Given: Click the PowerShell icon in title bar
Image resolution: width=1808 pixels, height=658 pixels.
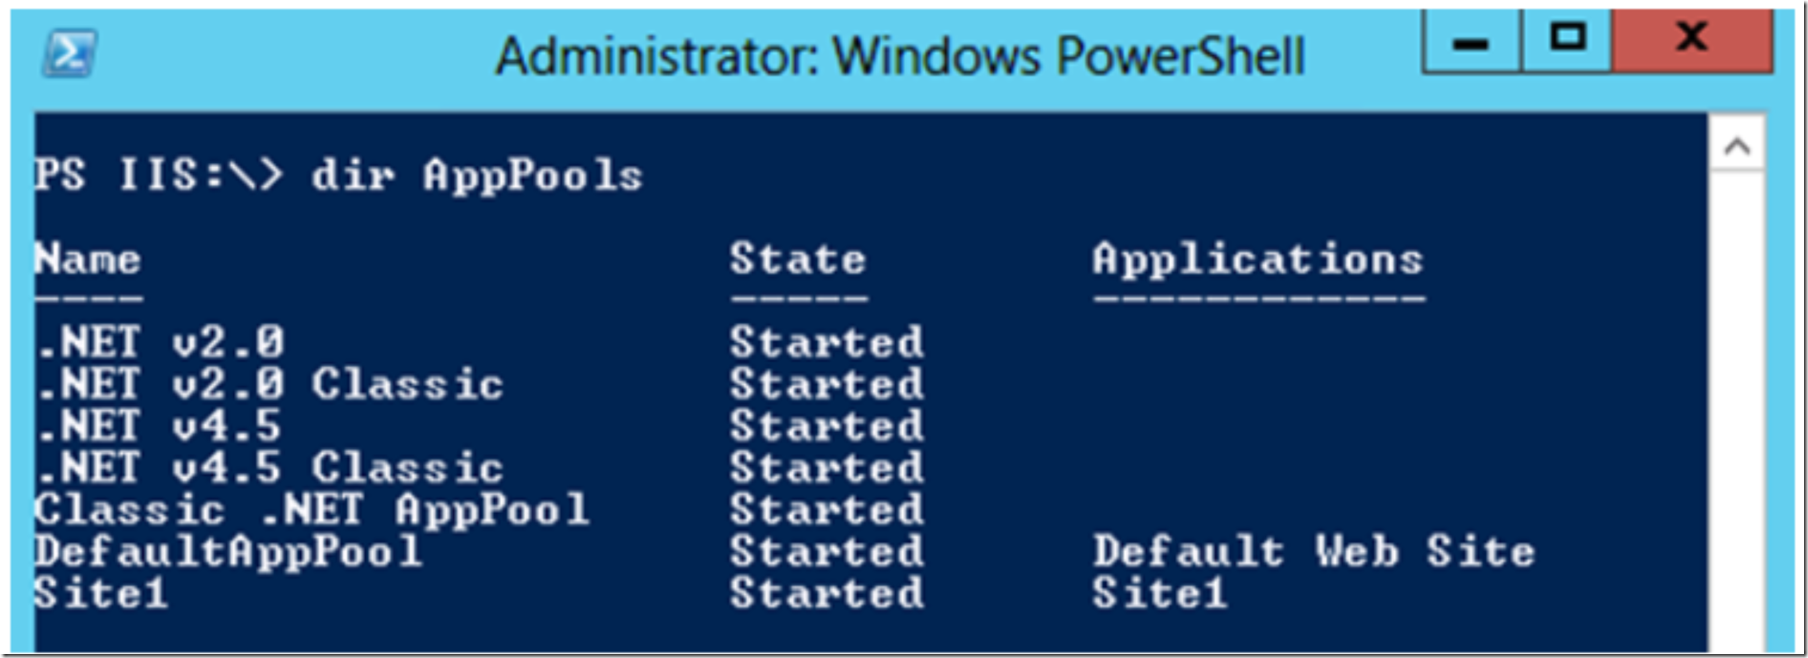Looking at the screenshot, I should pos(69,54).
